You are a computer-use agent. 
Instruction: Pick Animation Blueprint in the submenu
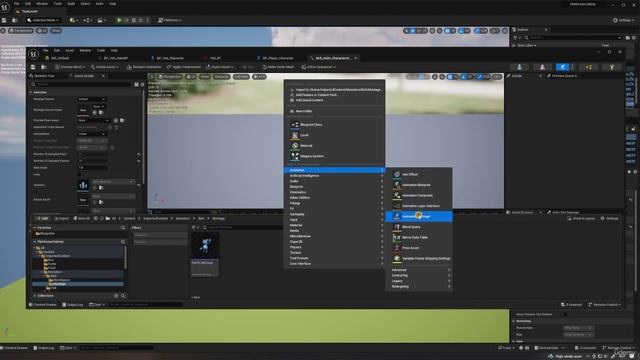pos(419,185)
